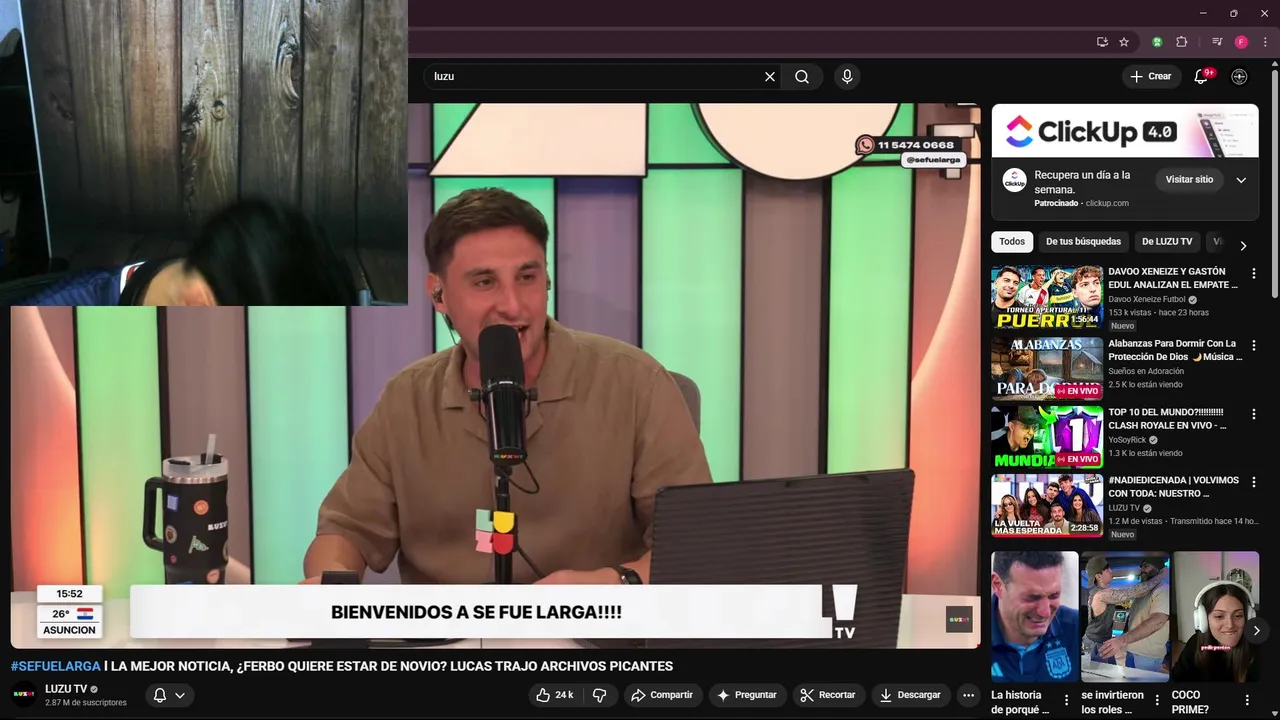Image resolution: width=1280 pixels, height=720 pixels.
Task: Click Visitar sitio on ClickUp ad
Action: (1189, 179)
